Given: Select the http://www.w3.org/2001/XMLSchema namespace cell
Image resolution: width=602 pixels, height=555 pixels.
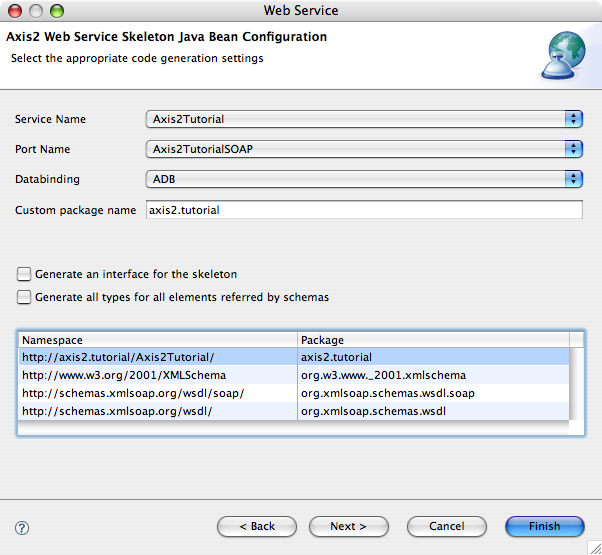Looking at the screenshot, I should point(158,375).
